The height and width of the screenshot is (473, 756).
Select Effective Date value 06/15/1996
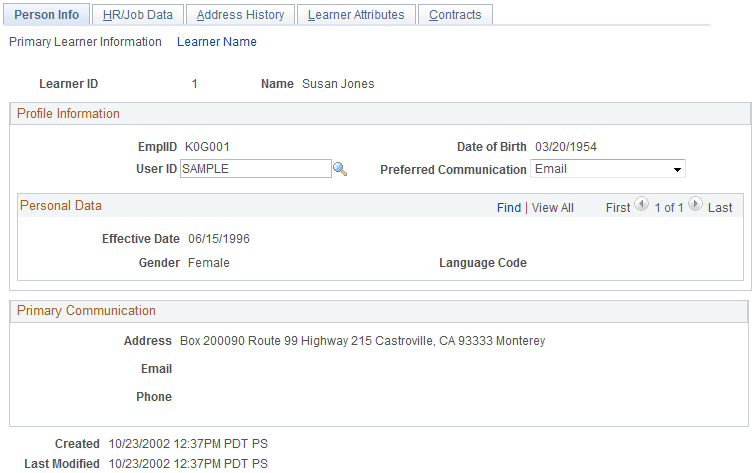[219, 239]
